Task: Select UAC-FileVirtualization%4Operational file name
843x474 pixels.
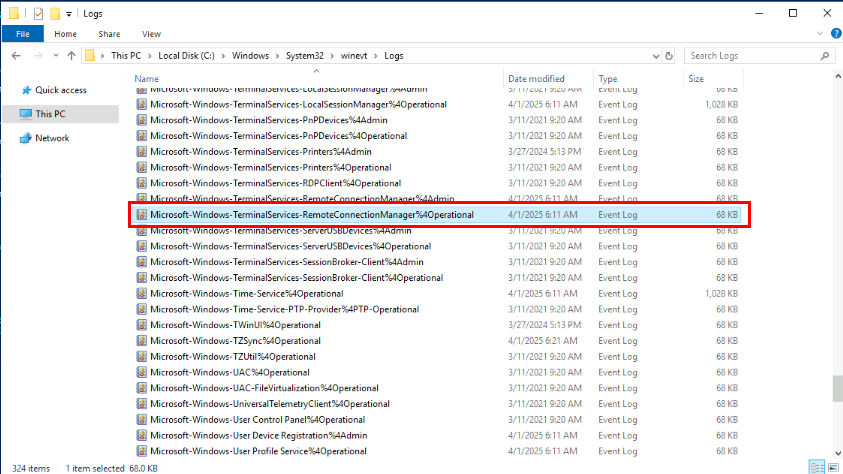Action: tap(265, 388)
